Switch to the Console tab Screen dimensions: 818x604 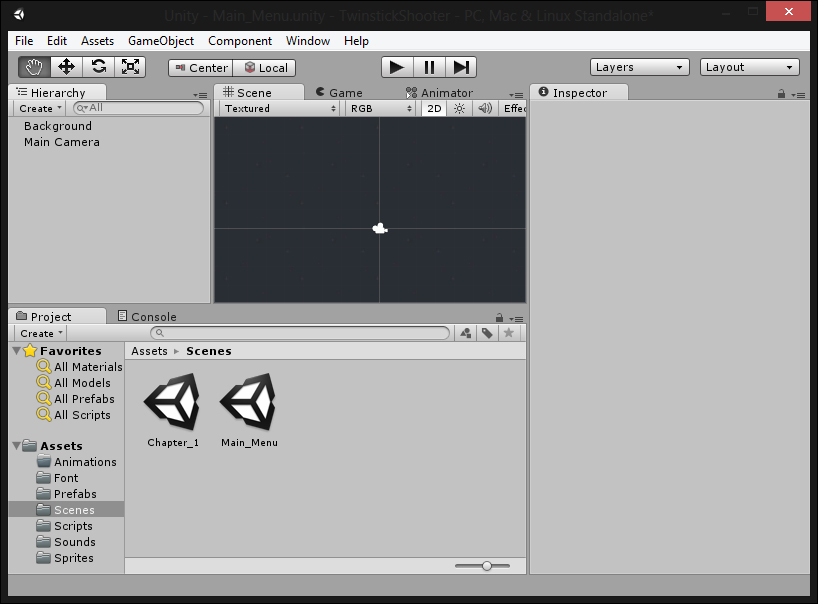click(x=147, y=317)
